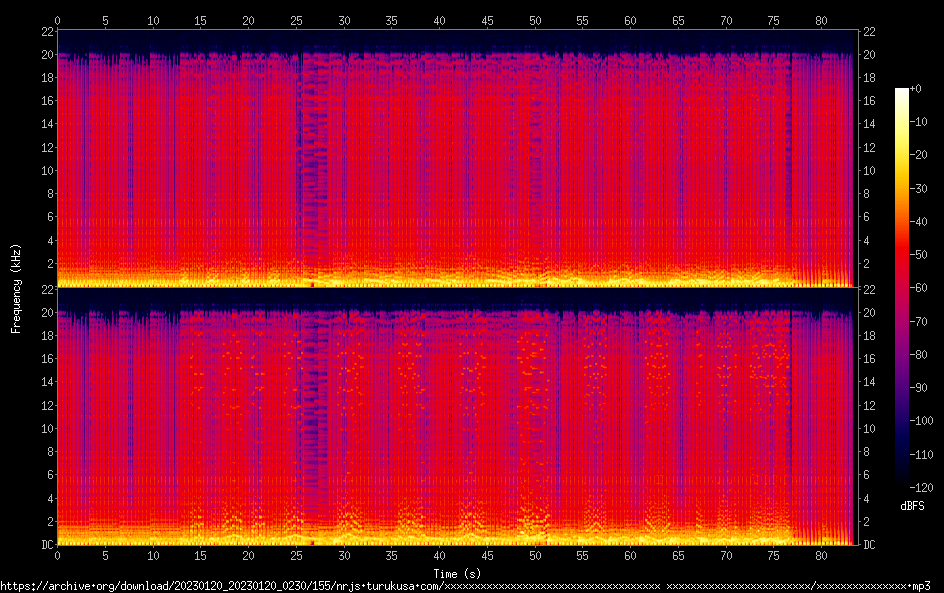Image resolution: width=944 pixels, height=593 pixels.
Task: Click the 10 kHz label right of lower channel
Action: click(869, 428)
